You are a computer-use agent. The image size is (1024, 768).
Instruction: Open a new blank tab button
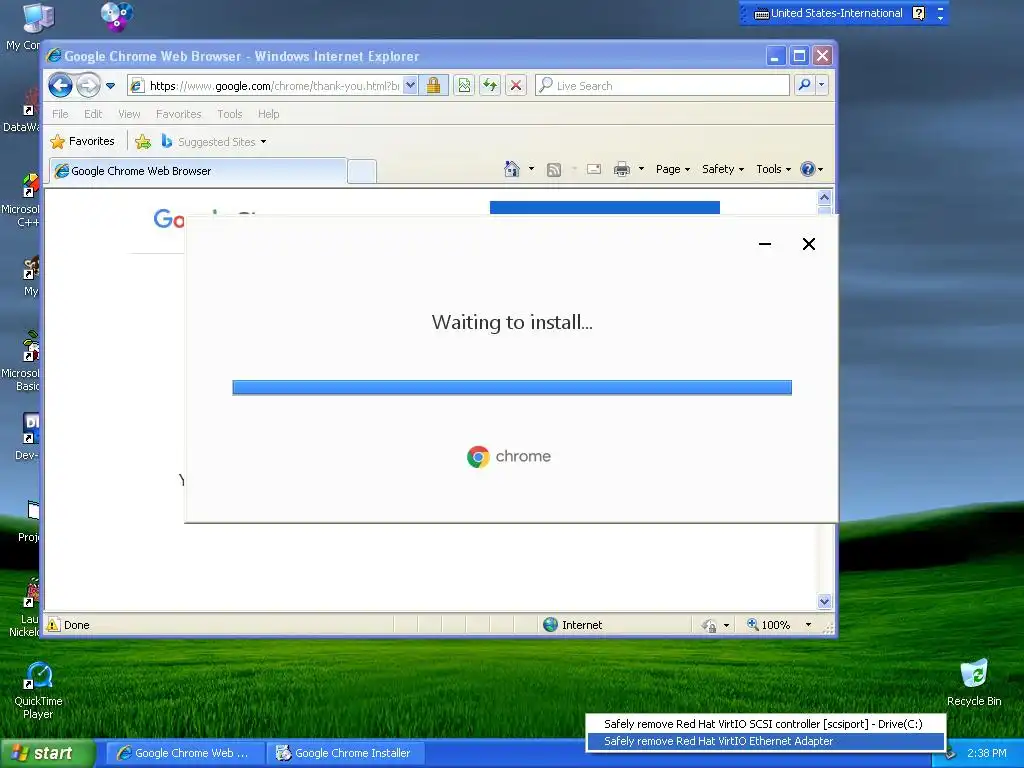click(362, 171)
